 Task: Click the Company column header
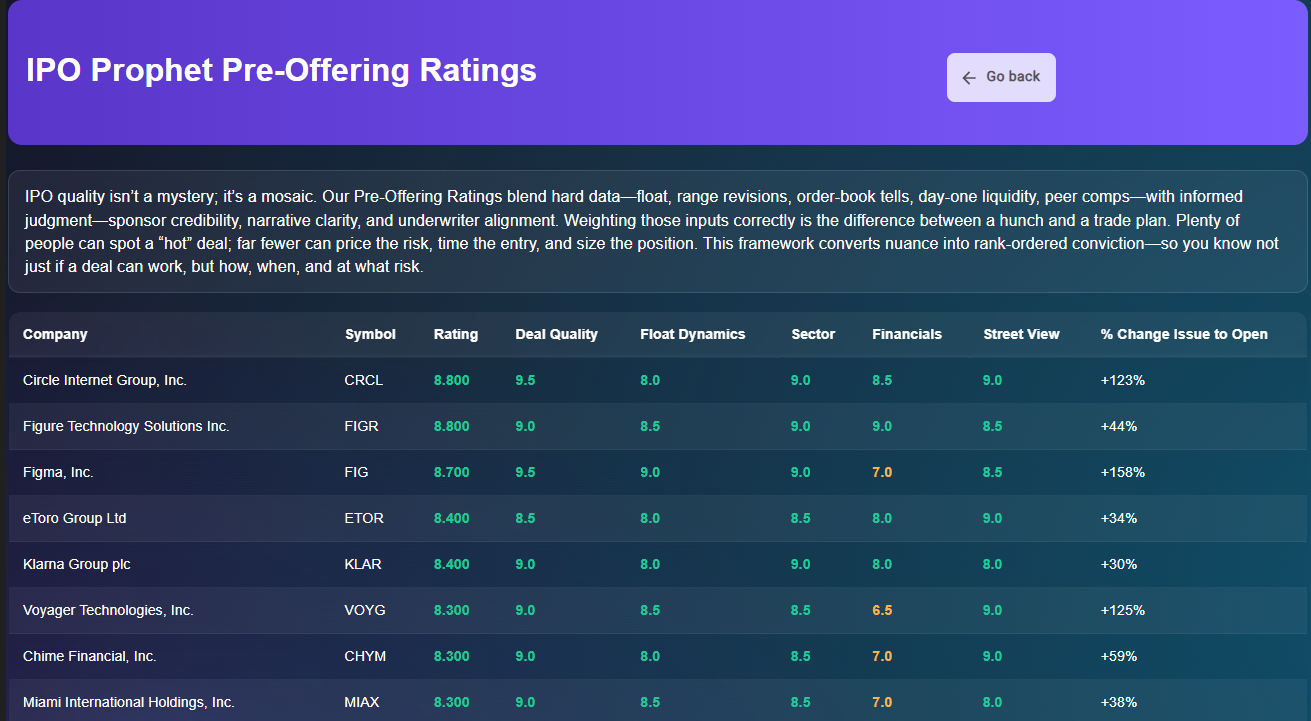point(55,334)
